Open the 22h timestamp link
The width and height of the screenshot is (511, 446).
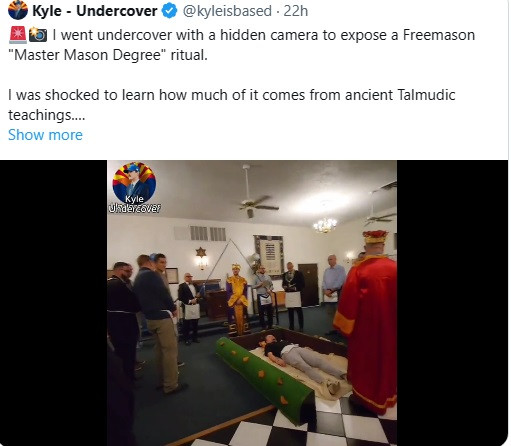296,11
